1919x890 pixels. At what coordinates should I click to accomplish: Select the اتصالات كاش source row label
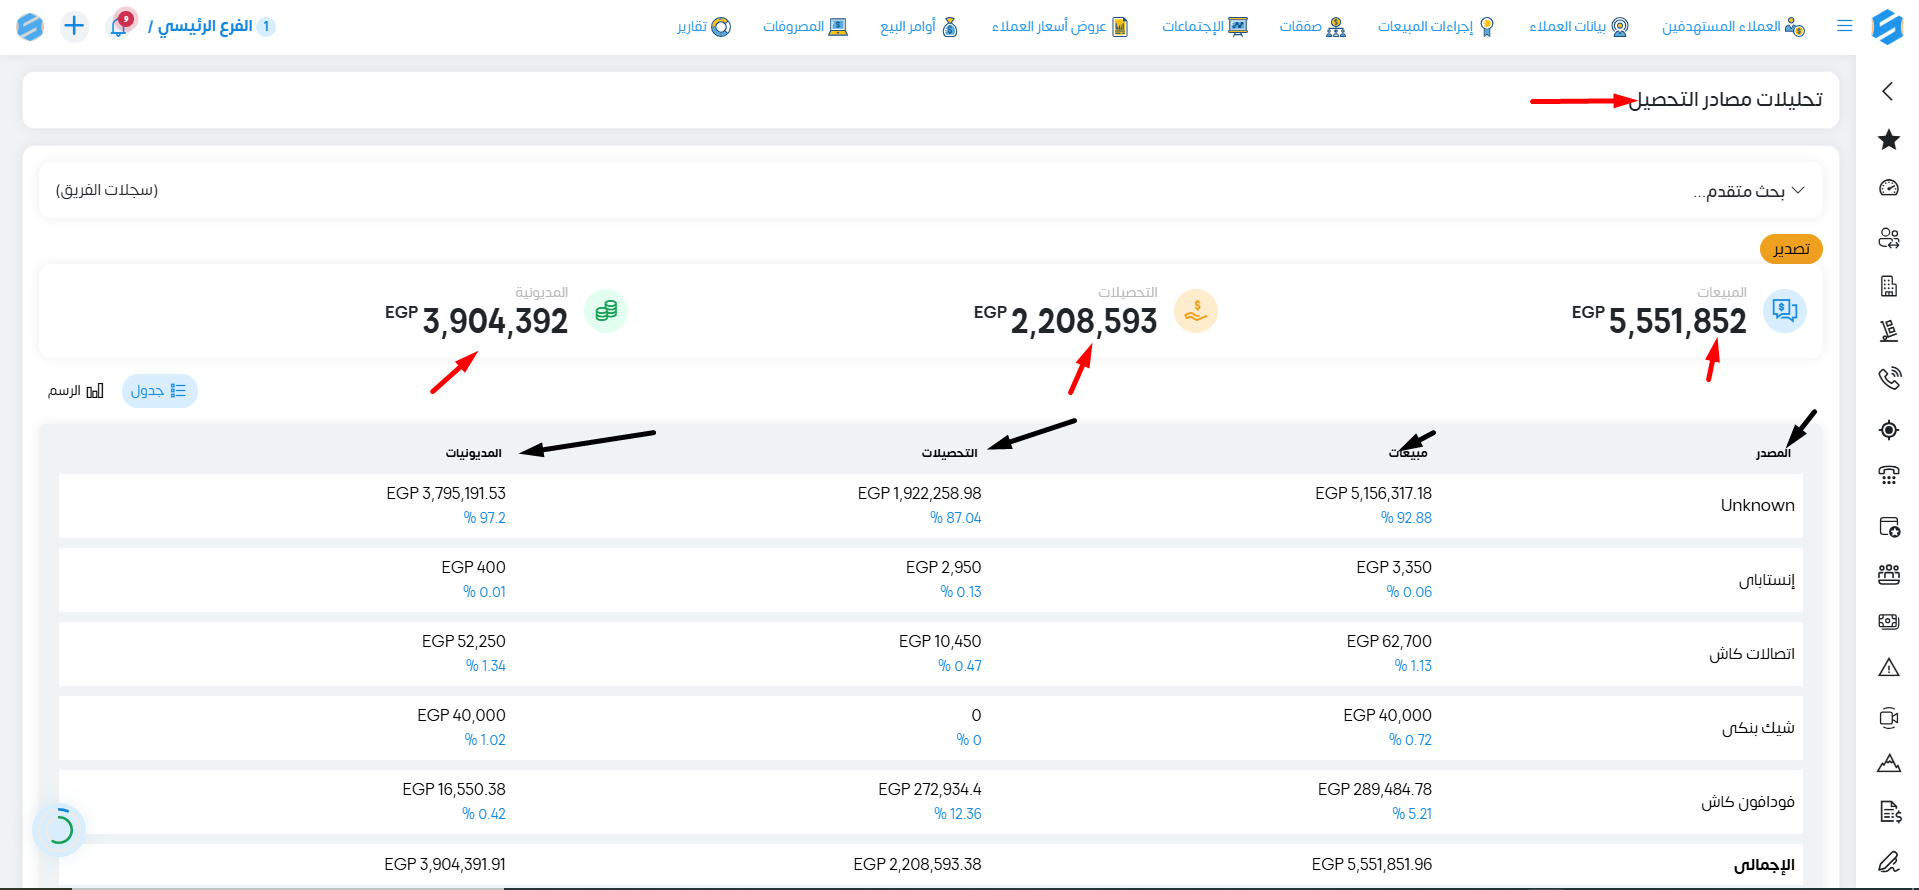(x=1751, y=654)
